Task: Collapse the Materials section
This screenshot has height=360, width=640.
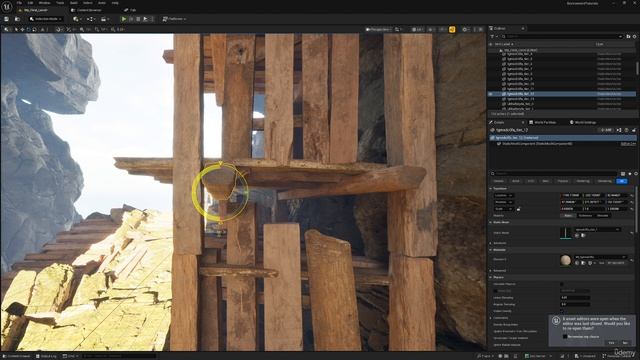Action: pos(491,250)
